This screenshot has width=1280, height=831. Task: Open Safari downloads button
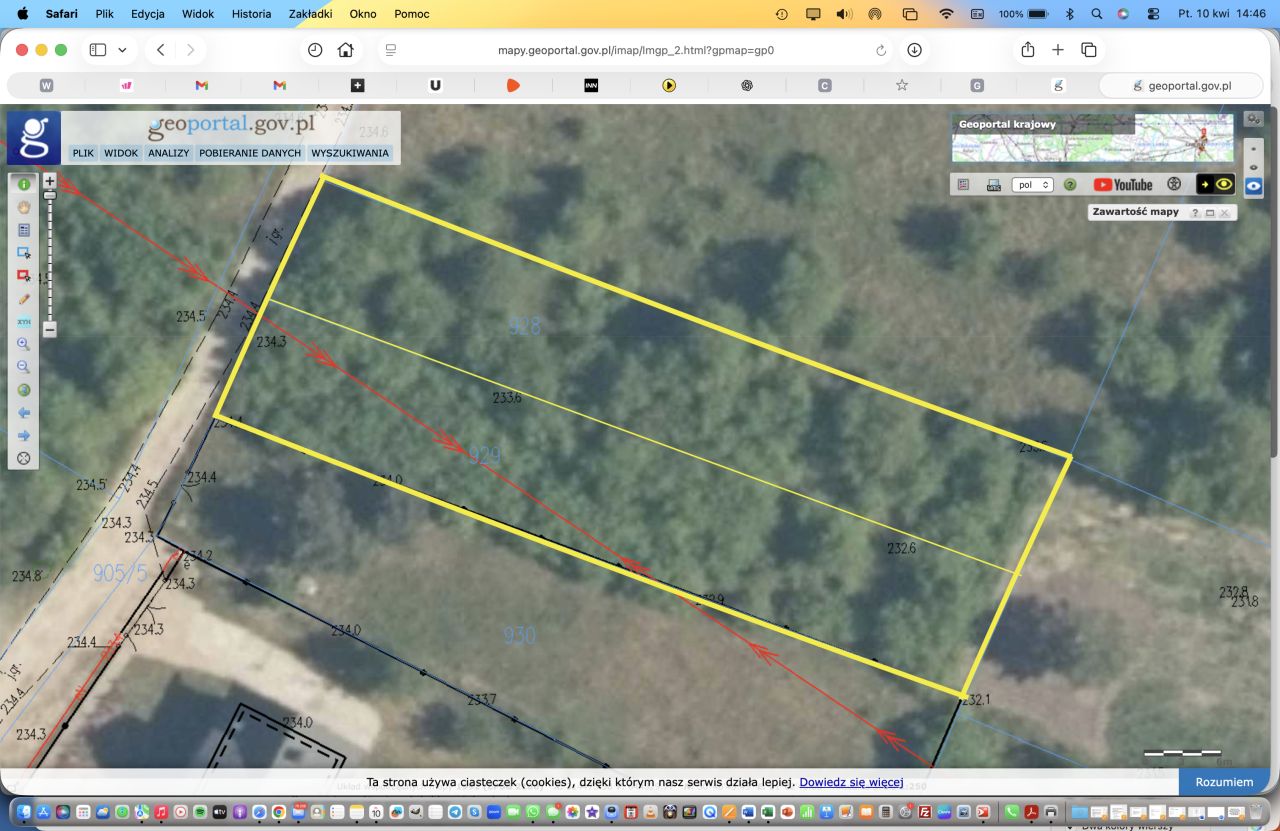tap(914, 50)
